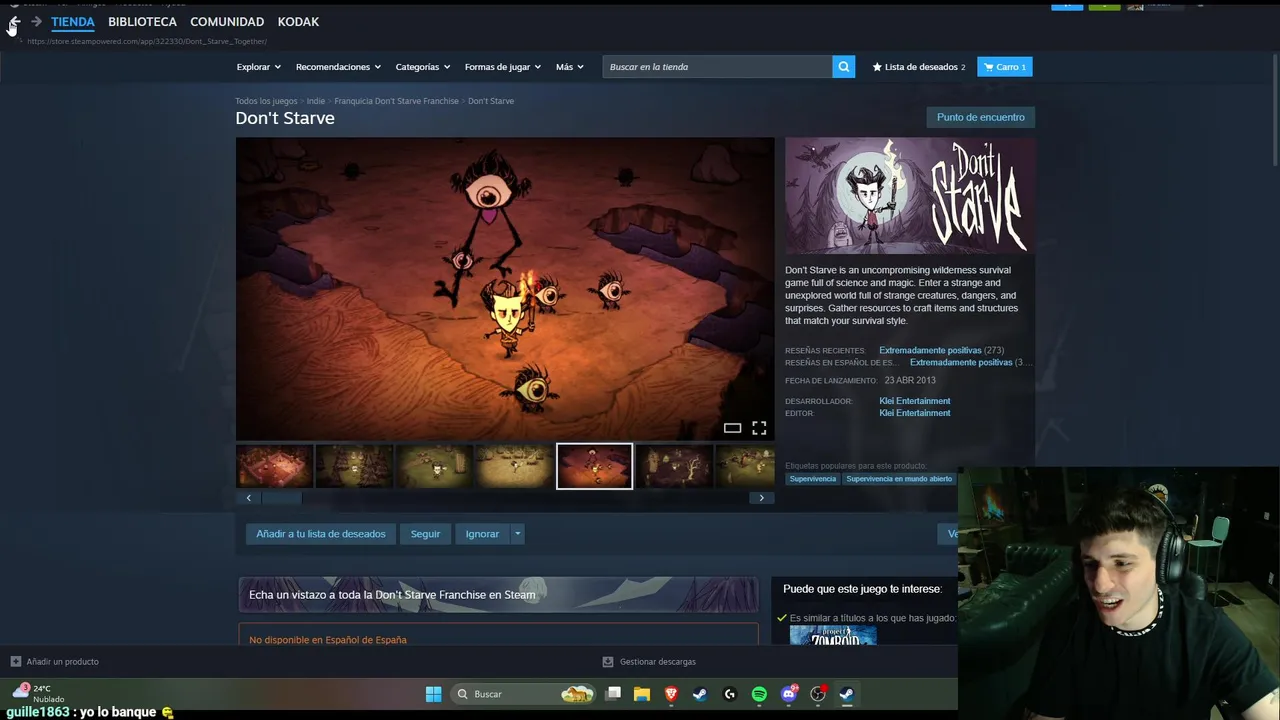This screenshot has width=1280, height=720.
Task: Click the page vertical scrollbar thumb
Action: point(1274,108)
